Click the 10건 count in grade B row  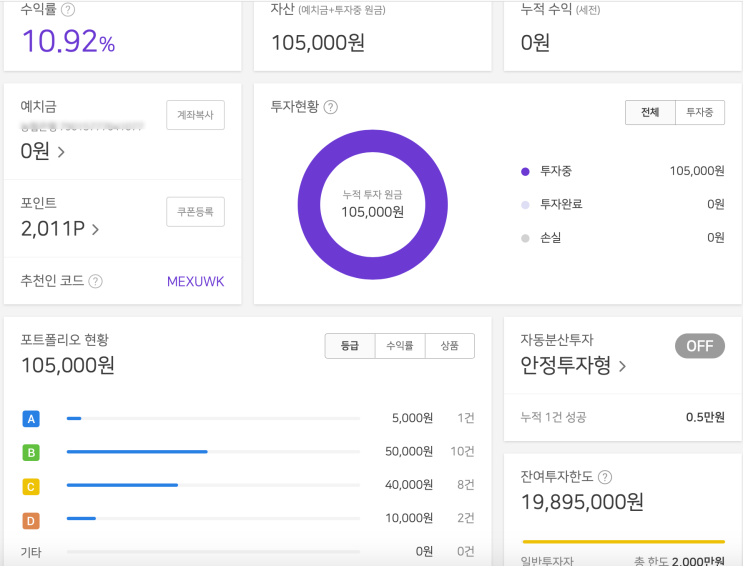462,452
